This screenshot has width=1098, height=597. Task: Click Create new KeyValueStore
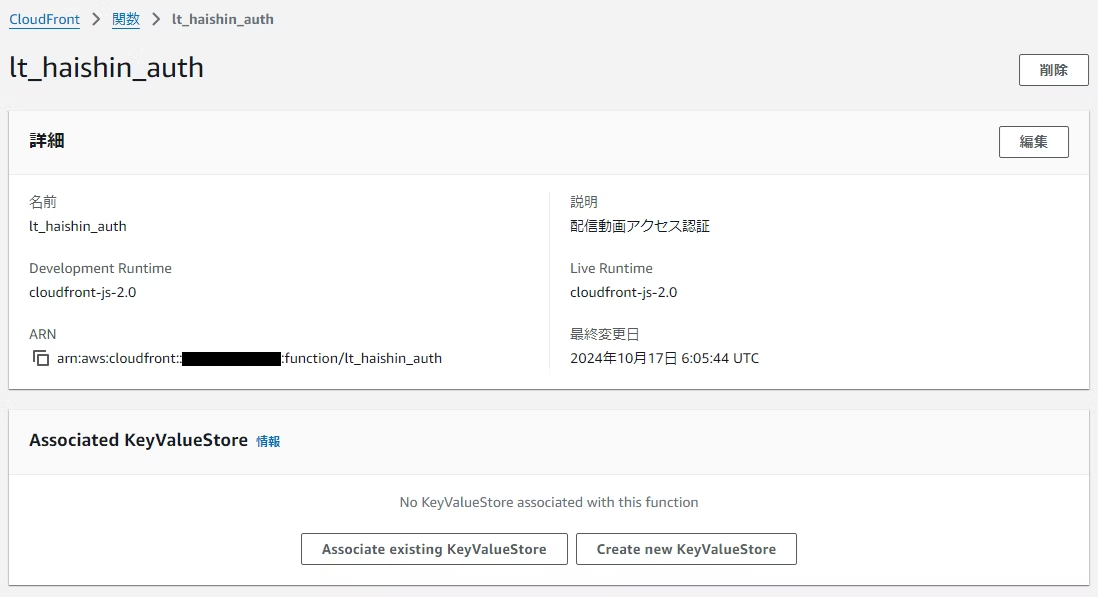(x=686, y=548)
